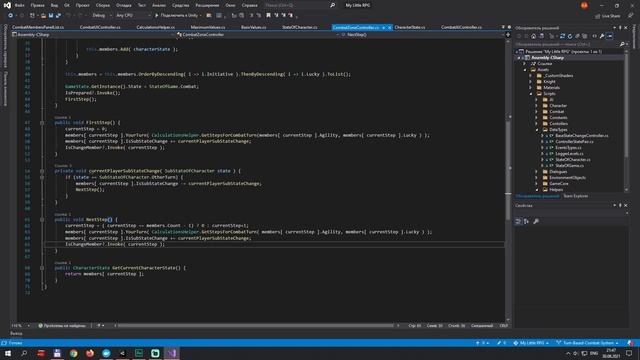Click the Solution Explorer search options icon
This screenshot has height=360, width=640.
pos(622,44)
